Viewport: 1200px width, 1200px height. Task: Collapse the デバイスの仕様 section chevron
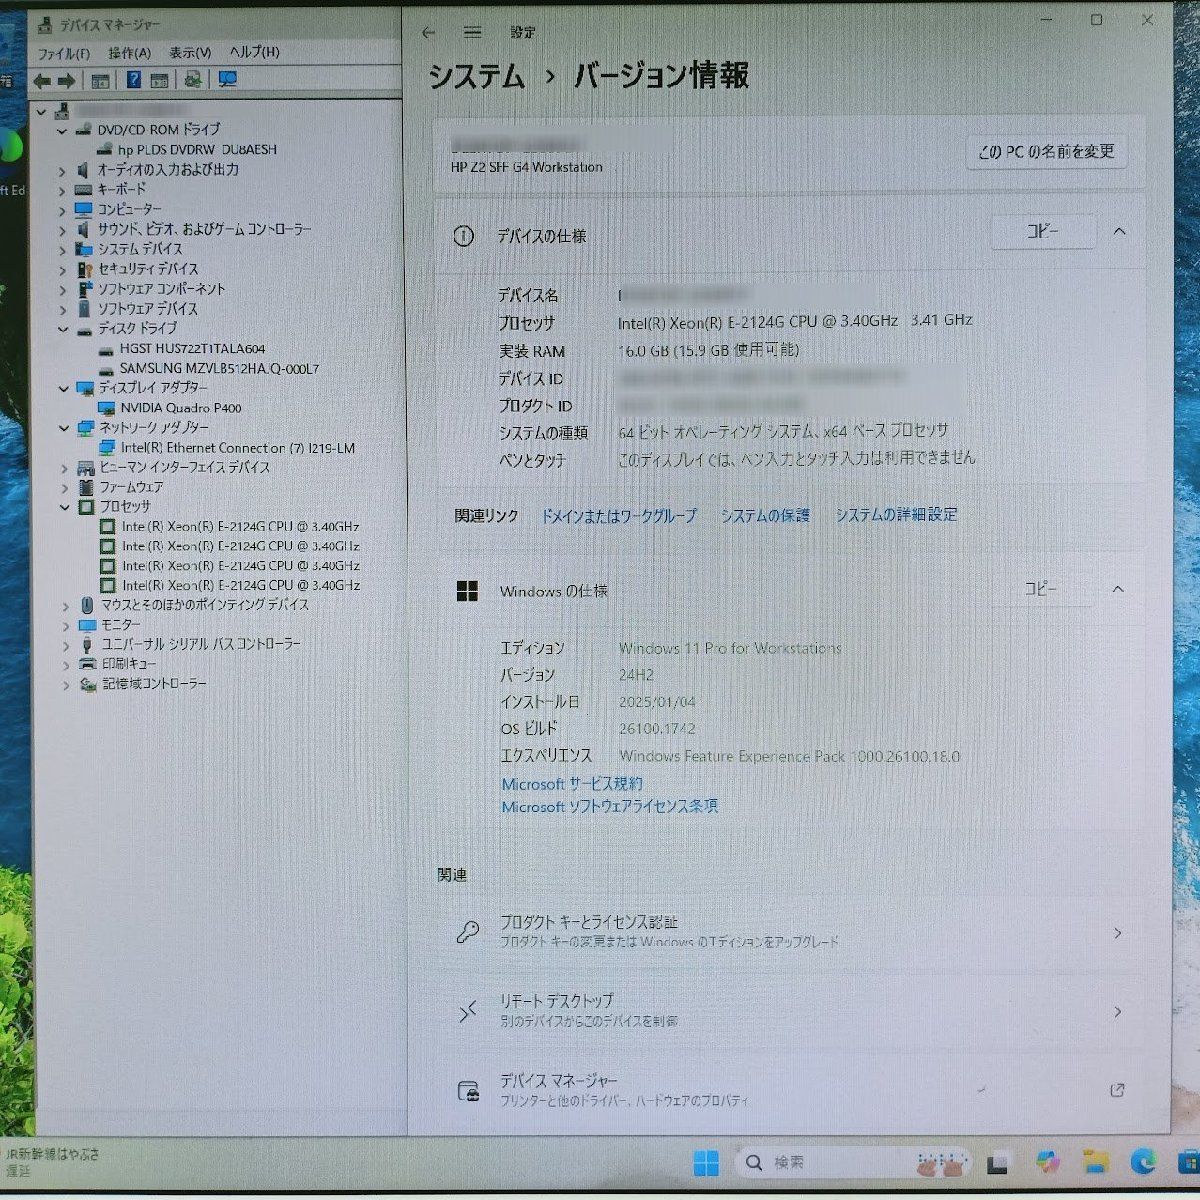coord(1119,232)
